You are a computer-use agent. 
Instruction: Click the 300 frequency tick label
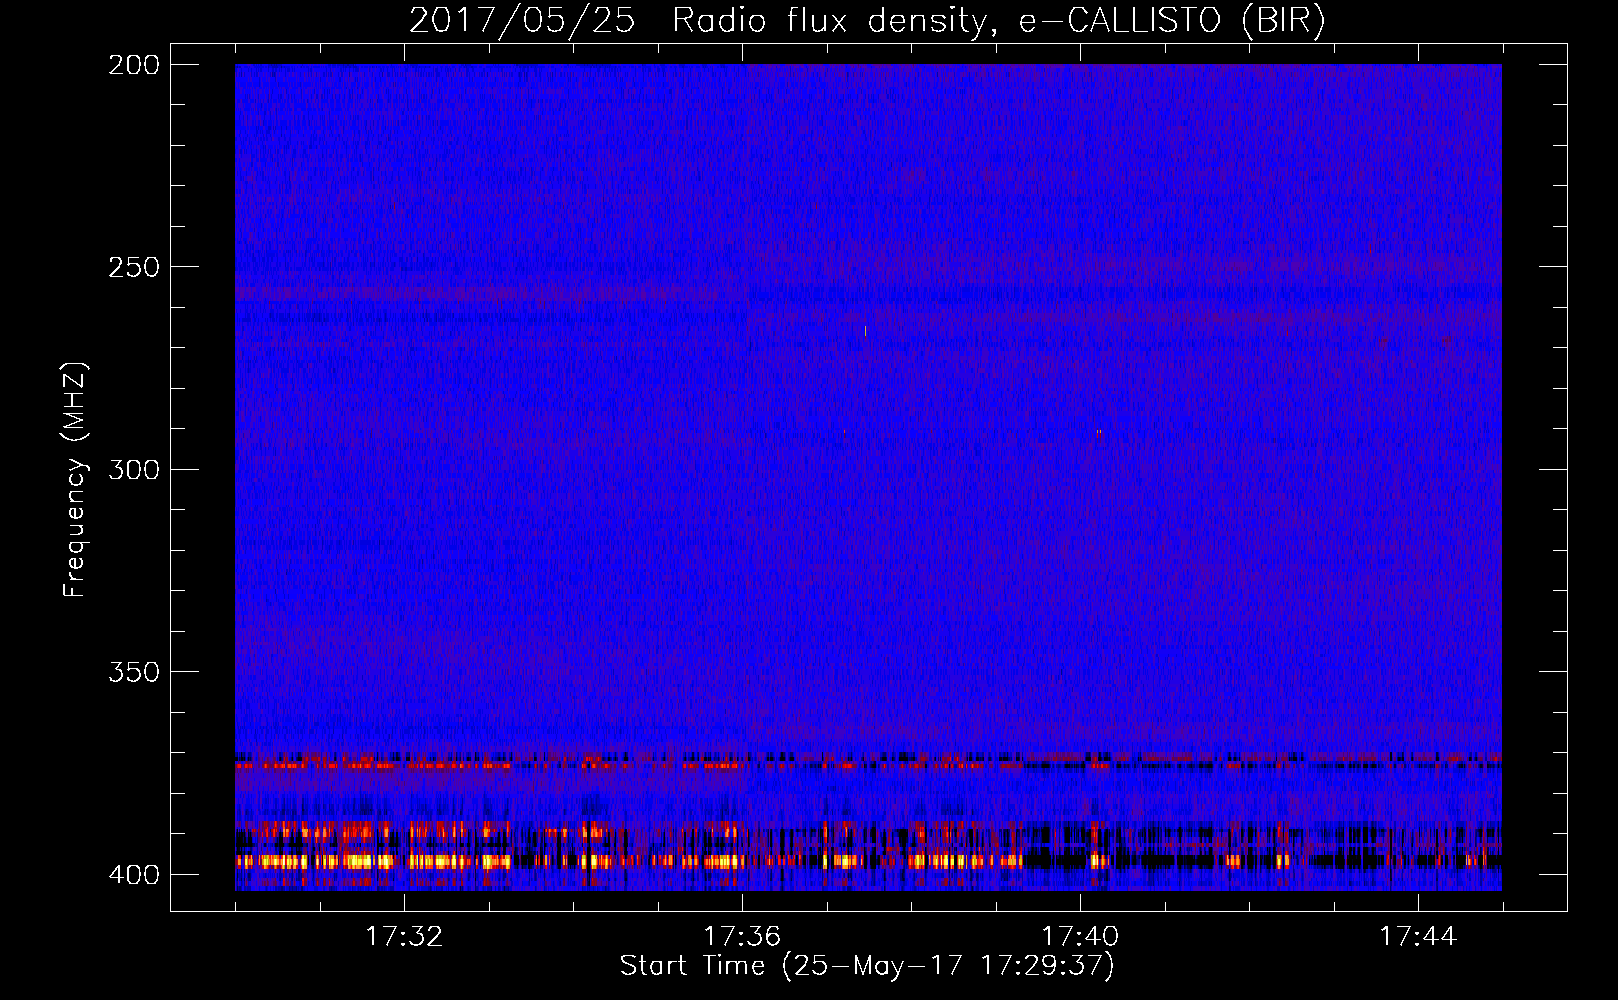click(134, 469)
